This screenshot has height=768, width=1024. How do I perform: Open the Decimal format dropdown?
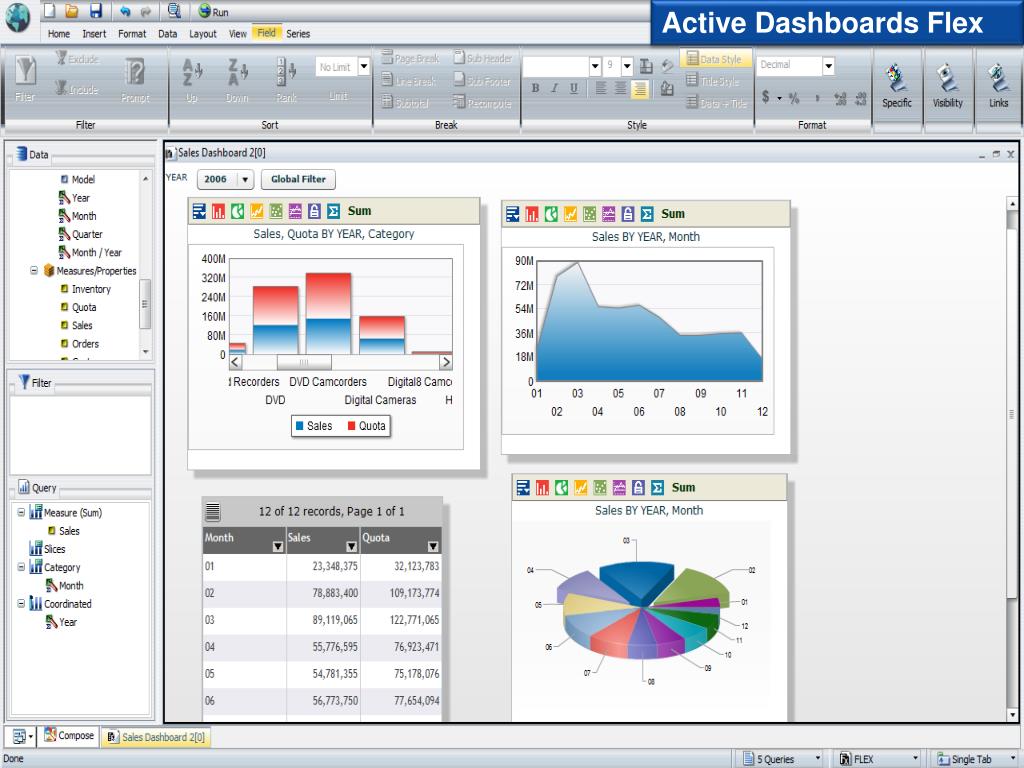[x=828, y=65]
